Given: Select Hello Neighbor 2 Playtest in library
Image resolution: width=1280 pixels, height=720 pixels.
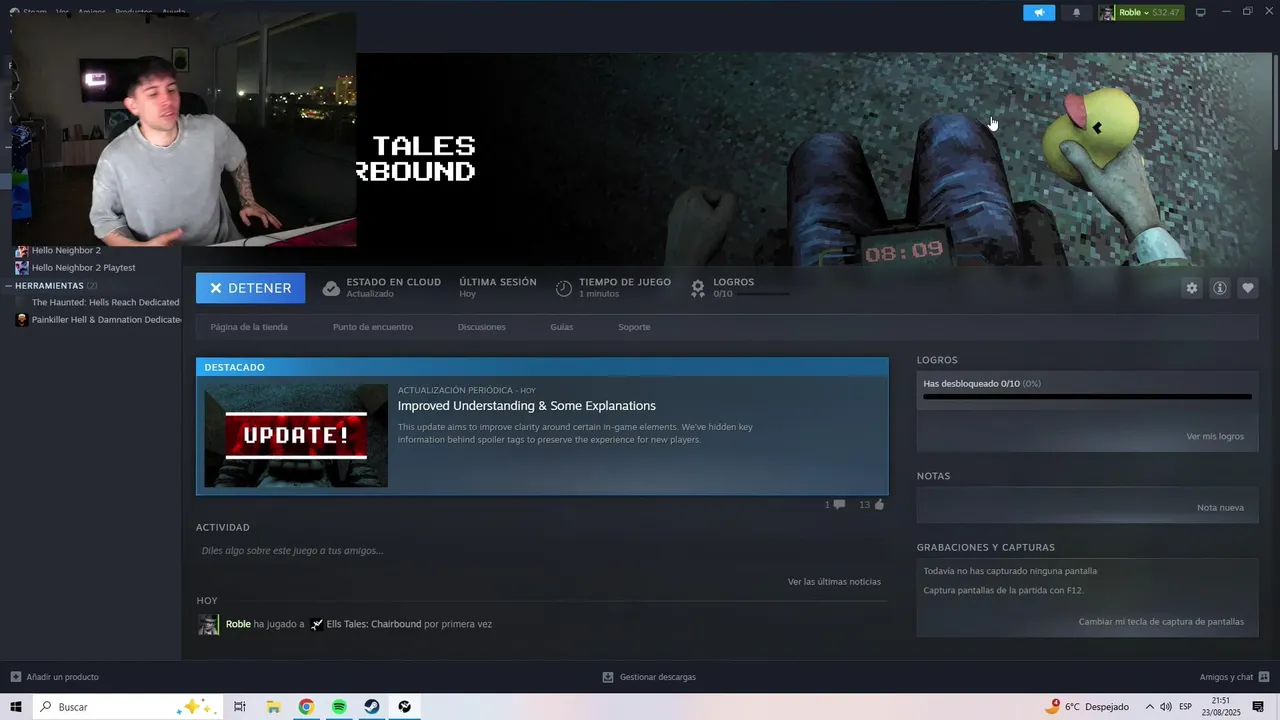Looking at the screenshot, I should (x=83, y=268).
